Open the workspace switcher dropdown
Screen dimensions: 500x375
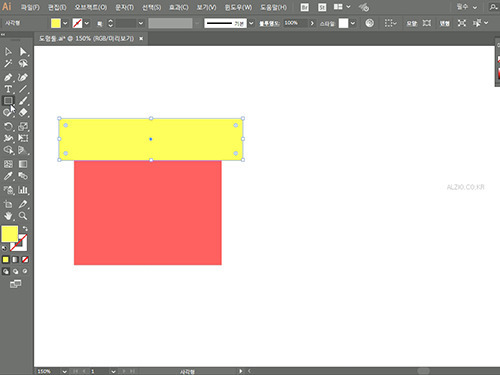tap(467, 7)
